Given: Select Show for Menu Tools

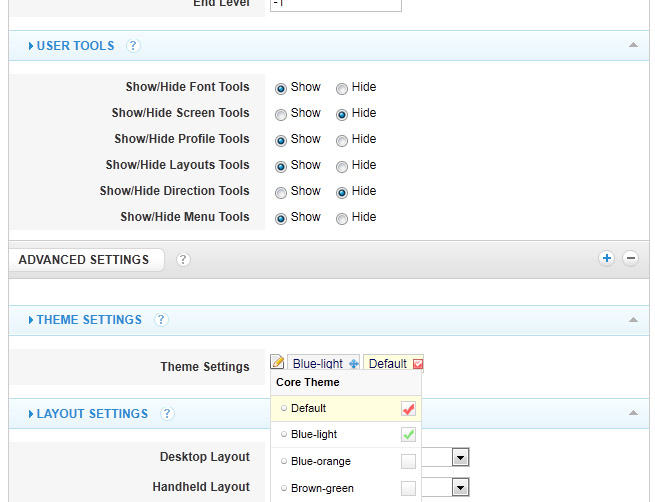Looking at the screenshot, I should tap(281, 218).
